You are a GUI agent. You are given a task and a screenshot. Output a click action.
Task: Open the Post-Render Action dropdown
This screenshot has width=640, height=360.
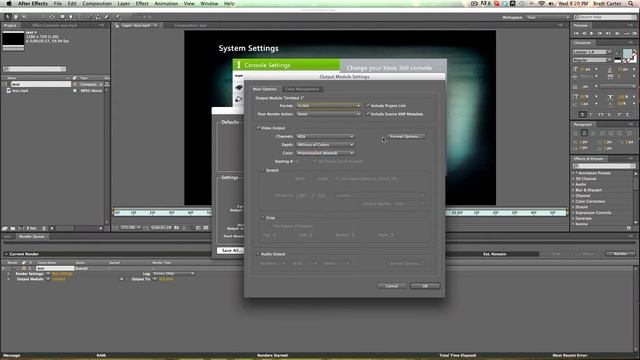click(x=328, y=114)
